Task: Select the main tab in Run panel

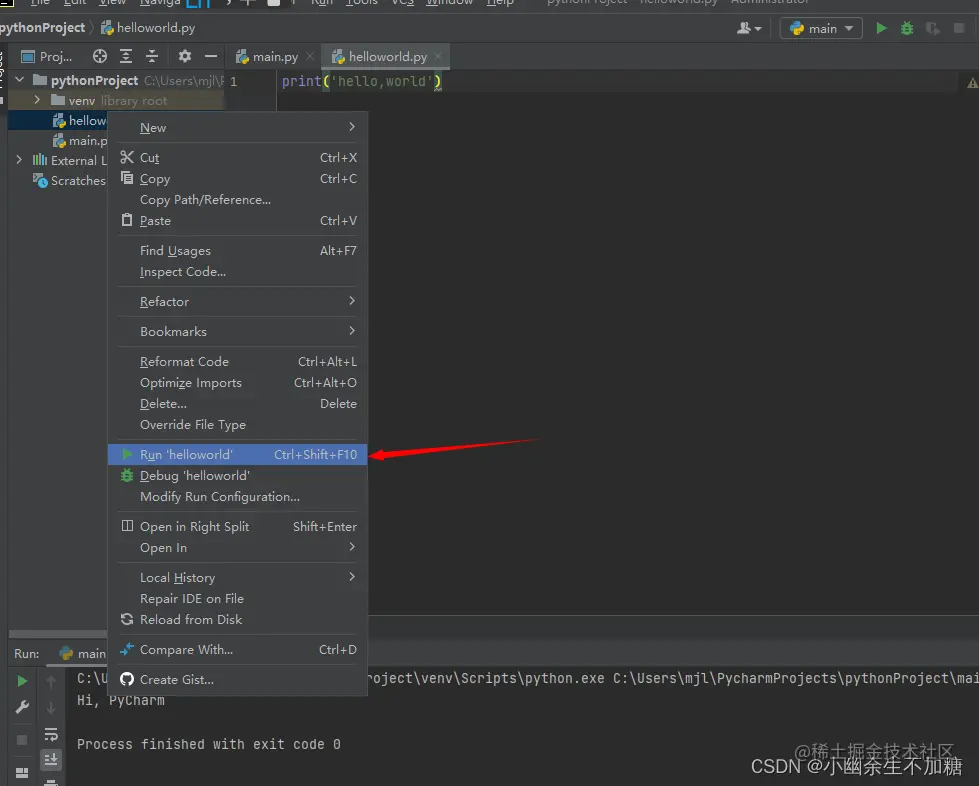Action: (x=82, y=654)
